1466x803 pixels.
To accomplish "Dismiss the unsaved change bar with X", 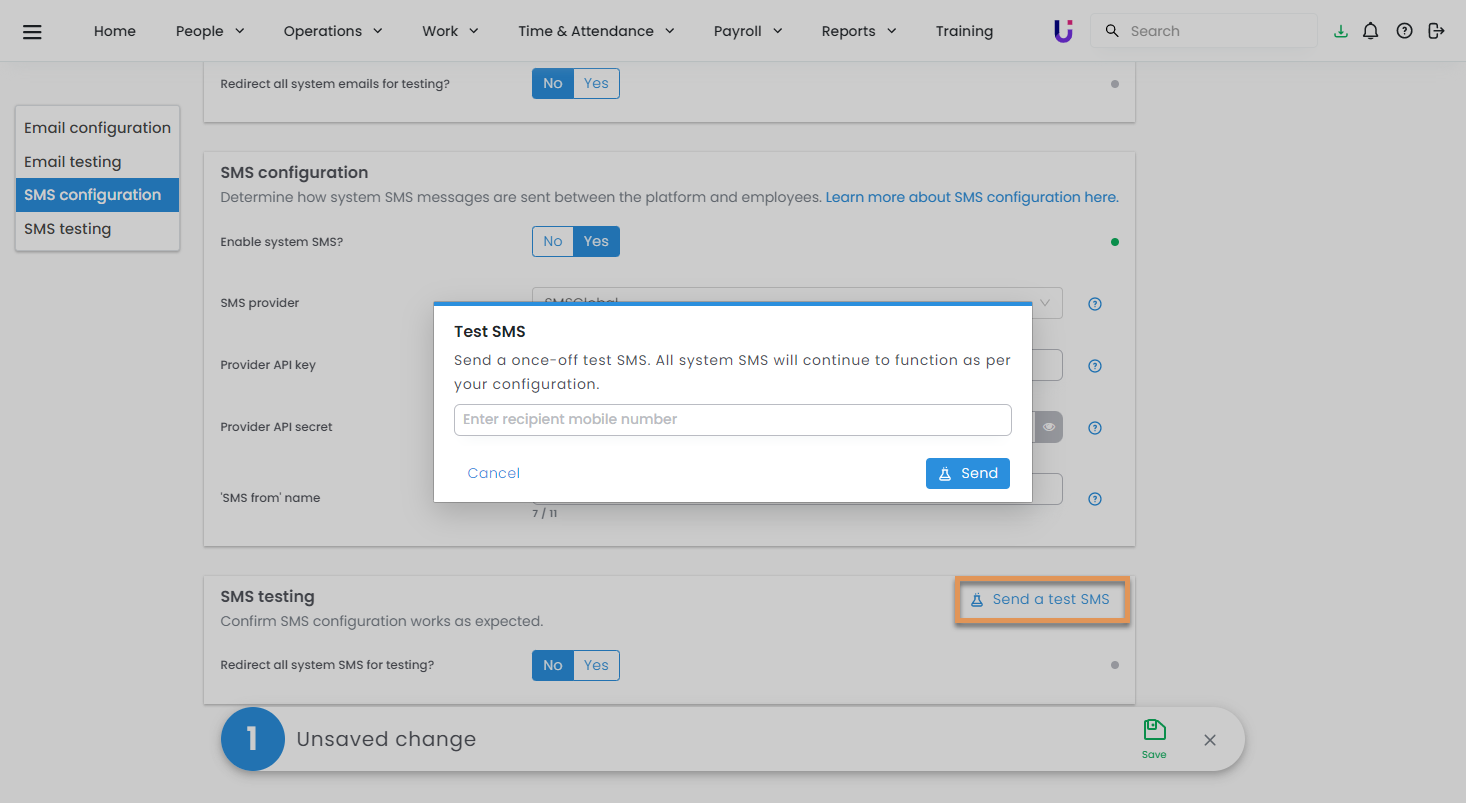I will pyautogui.click(x=1210, y=740).
